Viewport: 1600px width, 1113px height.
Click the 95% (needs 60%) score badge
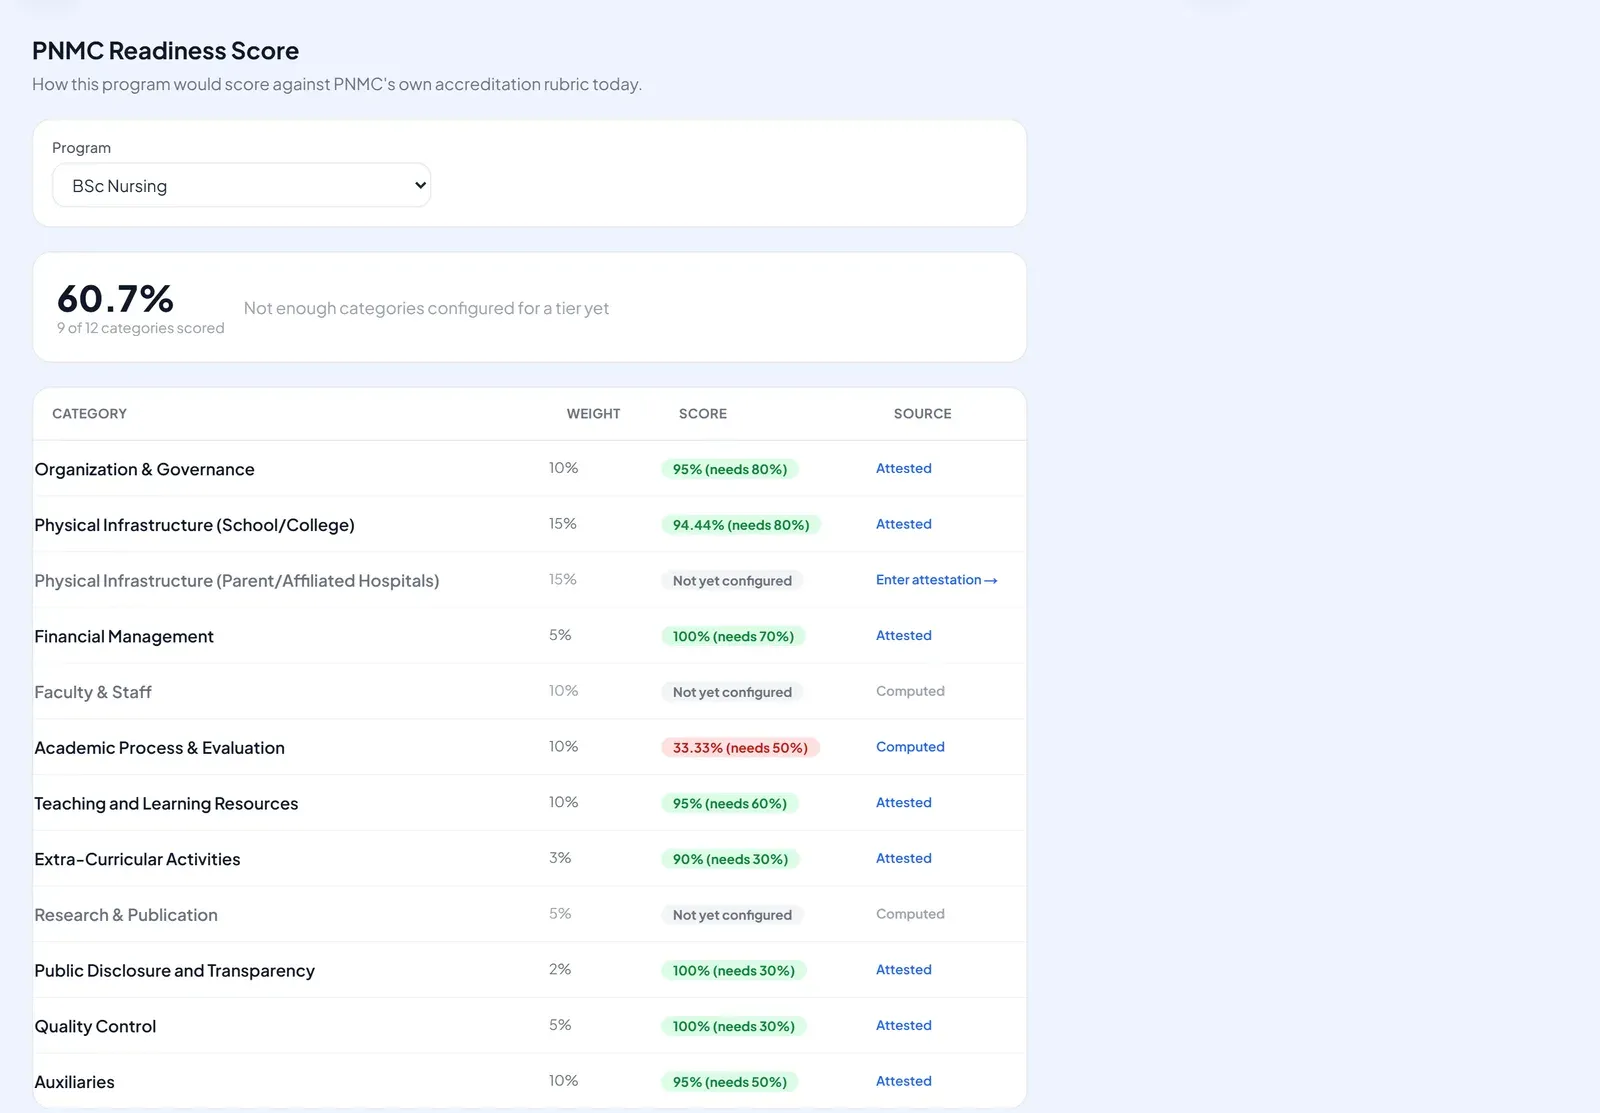(730, 803)
